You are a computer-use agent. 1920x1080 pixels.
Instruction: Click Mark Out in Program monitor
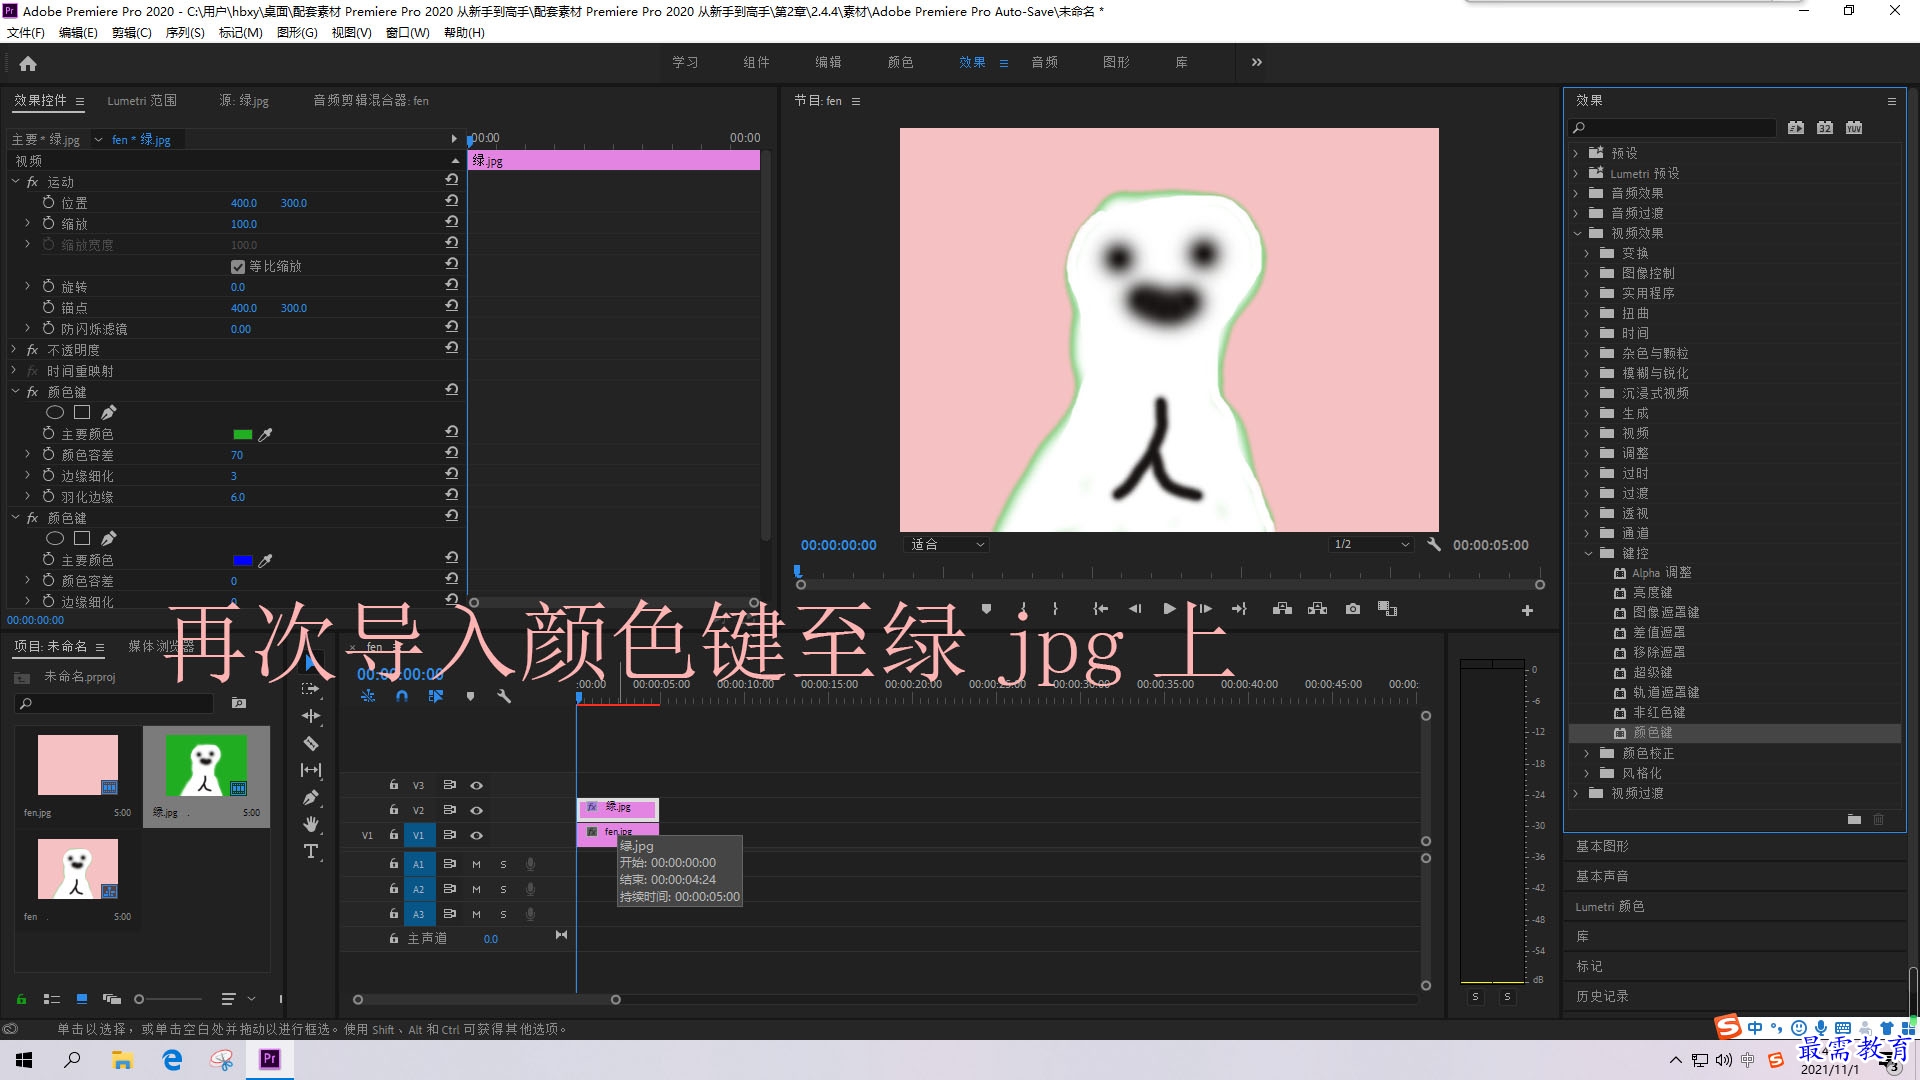click(1056, 609)
